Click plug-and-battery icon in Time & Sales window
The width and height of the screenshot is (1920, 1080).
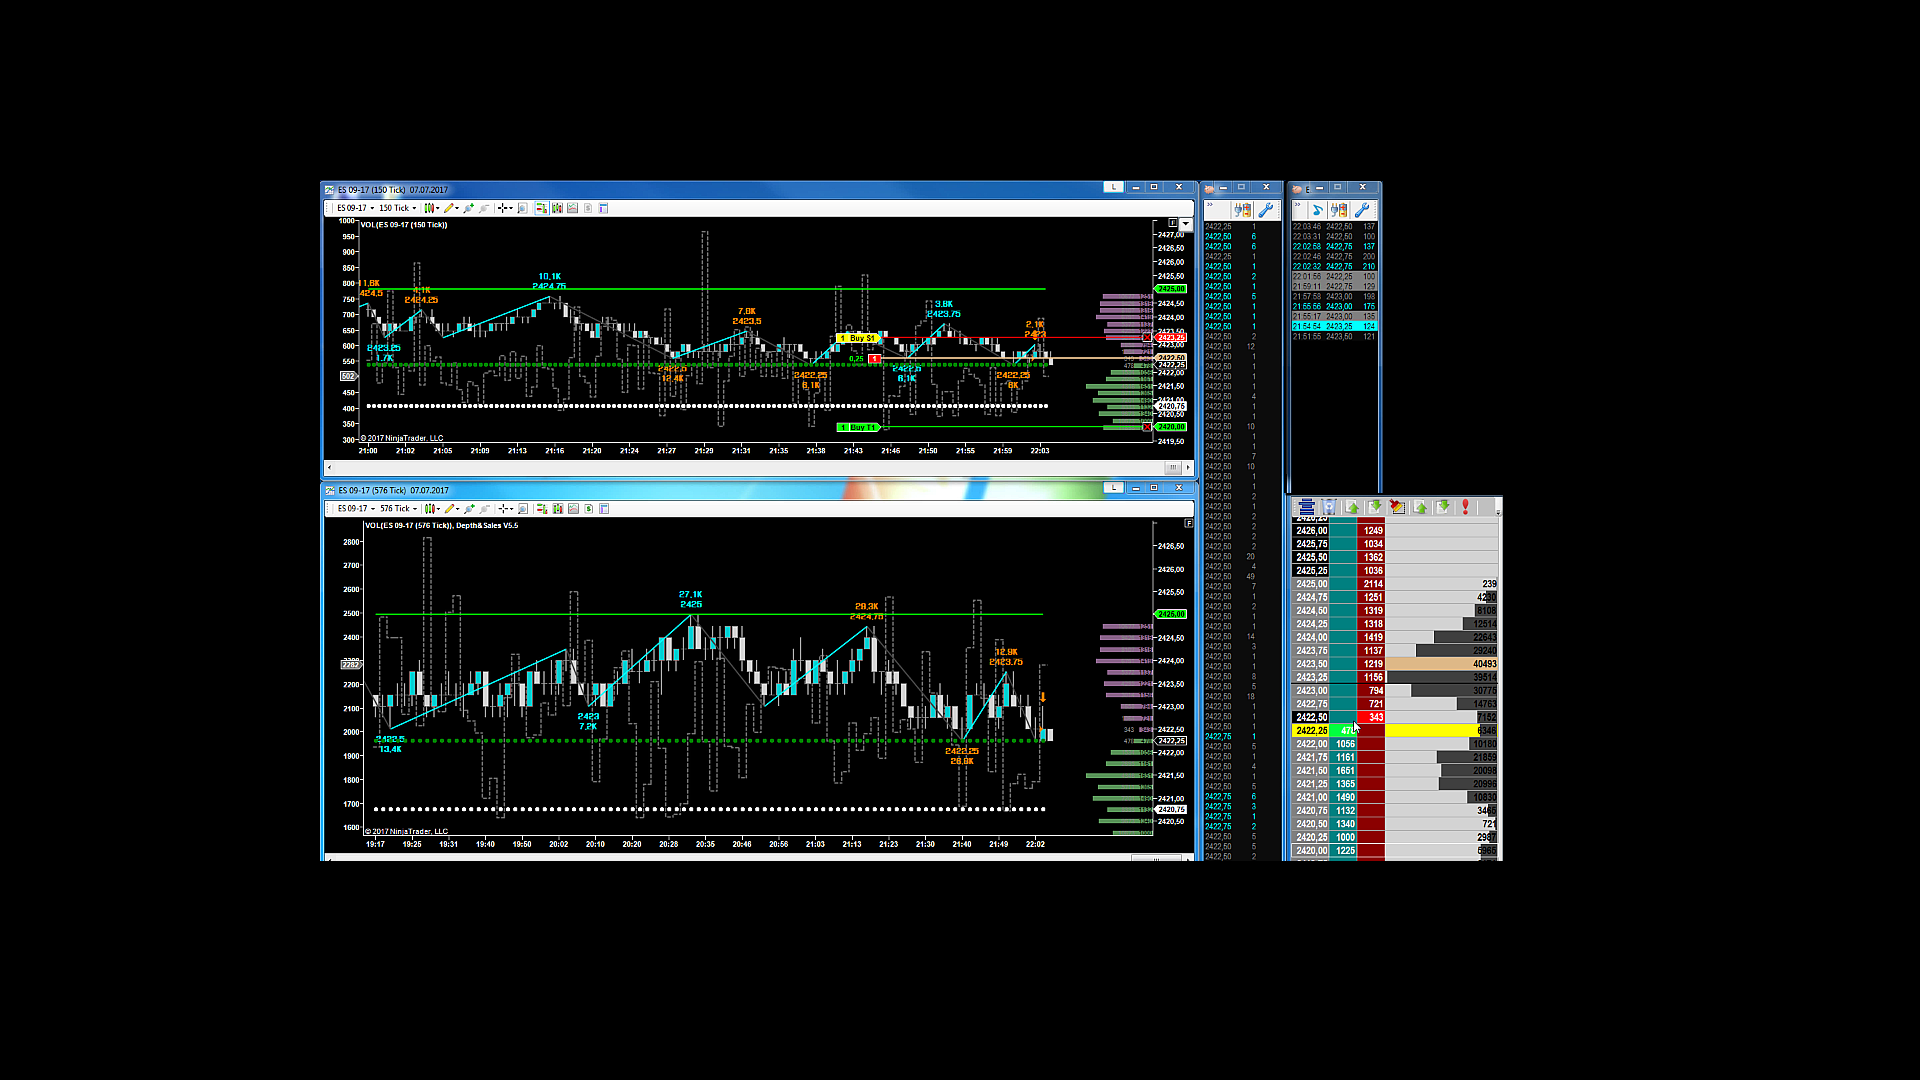point(1339,210)
